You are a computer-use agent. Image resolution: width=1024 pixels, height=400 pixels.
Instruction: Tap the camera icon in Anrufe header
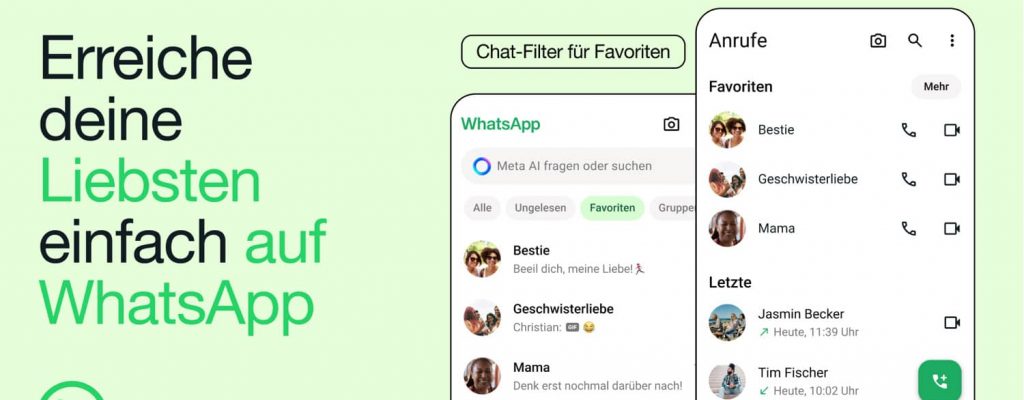coord(878,41)
